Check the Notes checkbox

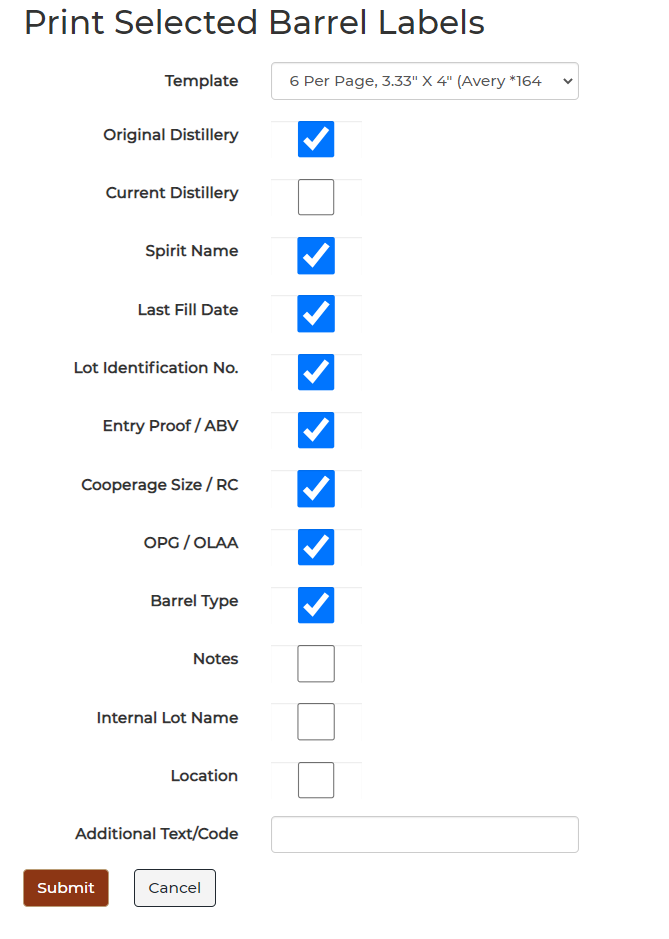coord(316,663)
